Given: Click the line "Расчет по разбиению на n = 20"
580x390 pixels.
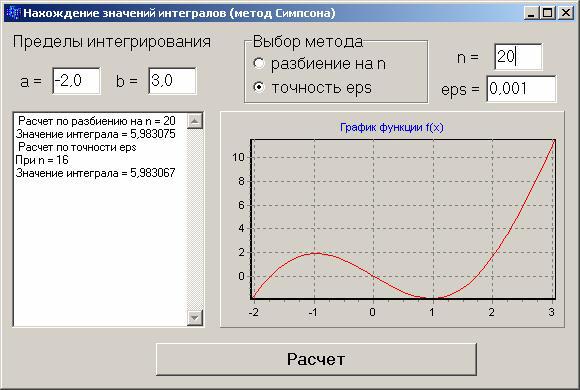Looking at the screenshot, I should point(97,121).
